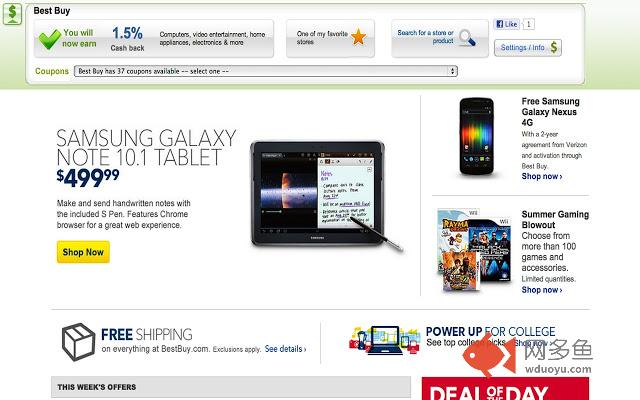
Task: Click the Galaxy Note 10.1 tablet image
Action: tap(326, 196)
